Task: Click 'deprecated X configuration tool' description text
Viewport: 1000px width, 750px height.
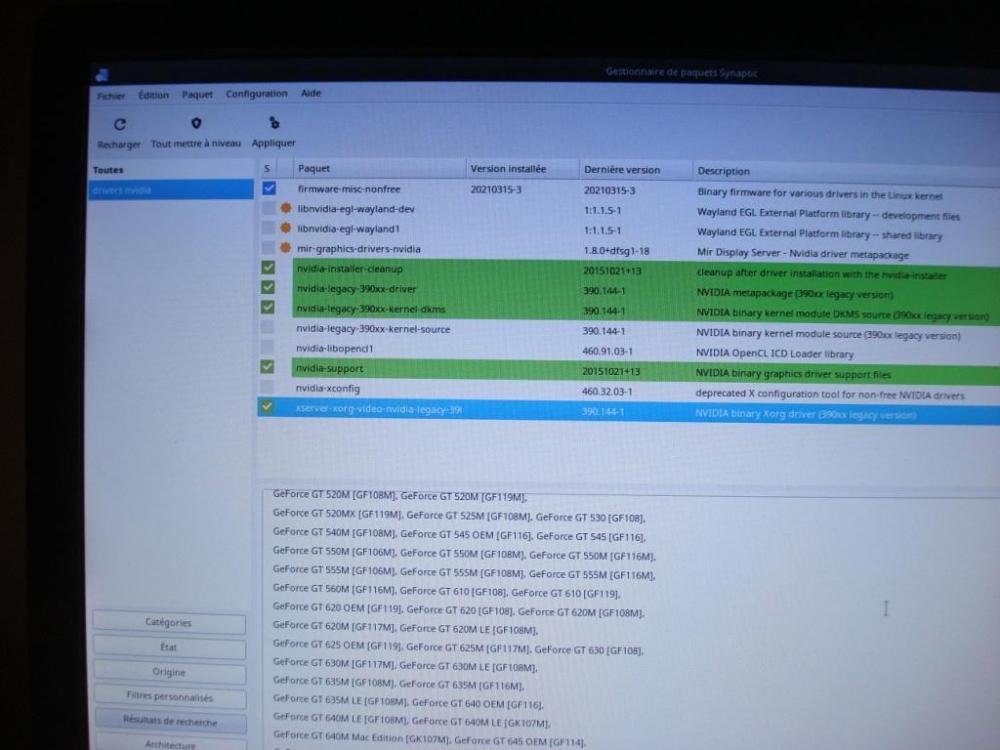Action: 830,394
